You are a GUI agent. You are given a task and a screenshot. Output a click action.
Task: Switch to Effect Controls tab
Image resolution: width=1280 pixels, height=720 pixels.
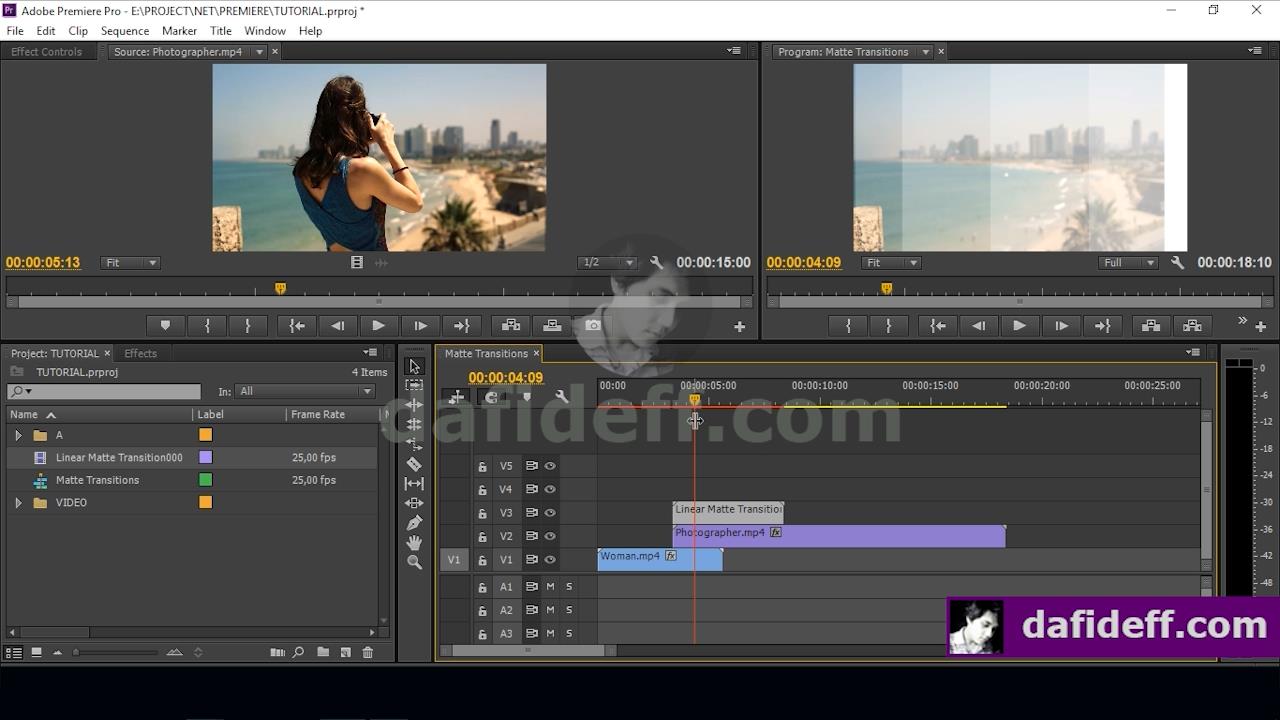[x=46, y=52]
